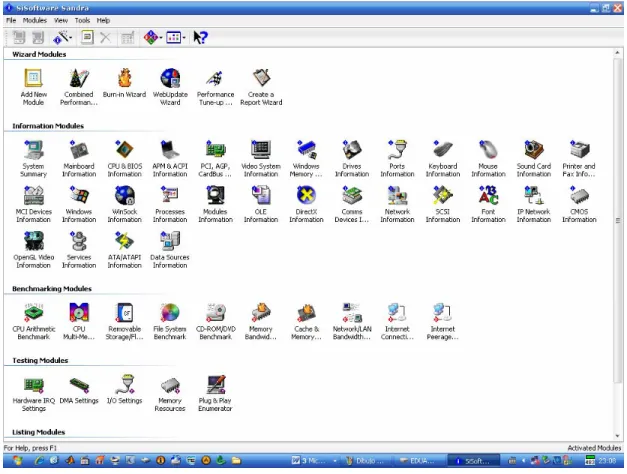
Task: Select Processes Information icon
Action: coord(170,204)
